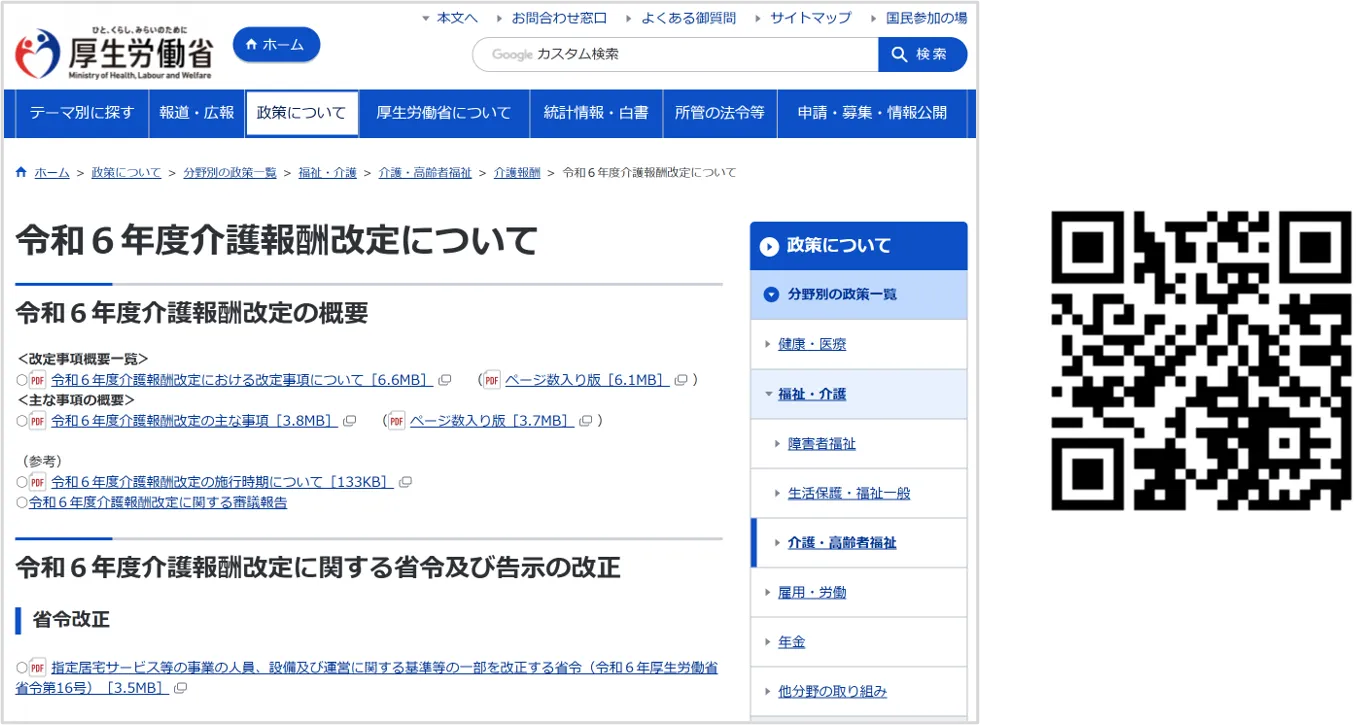The width and height of the screenshot is (1366, 725).
Task: Open the 国民参加の場 header link
Action: click(x=926, y=18)
